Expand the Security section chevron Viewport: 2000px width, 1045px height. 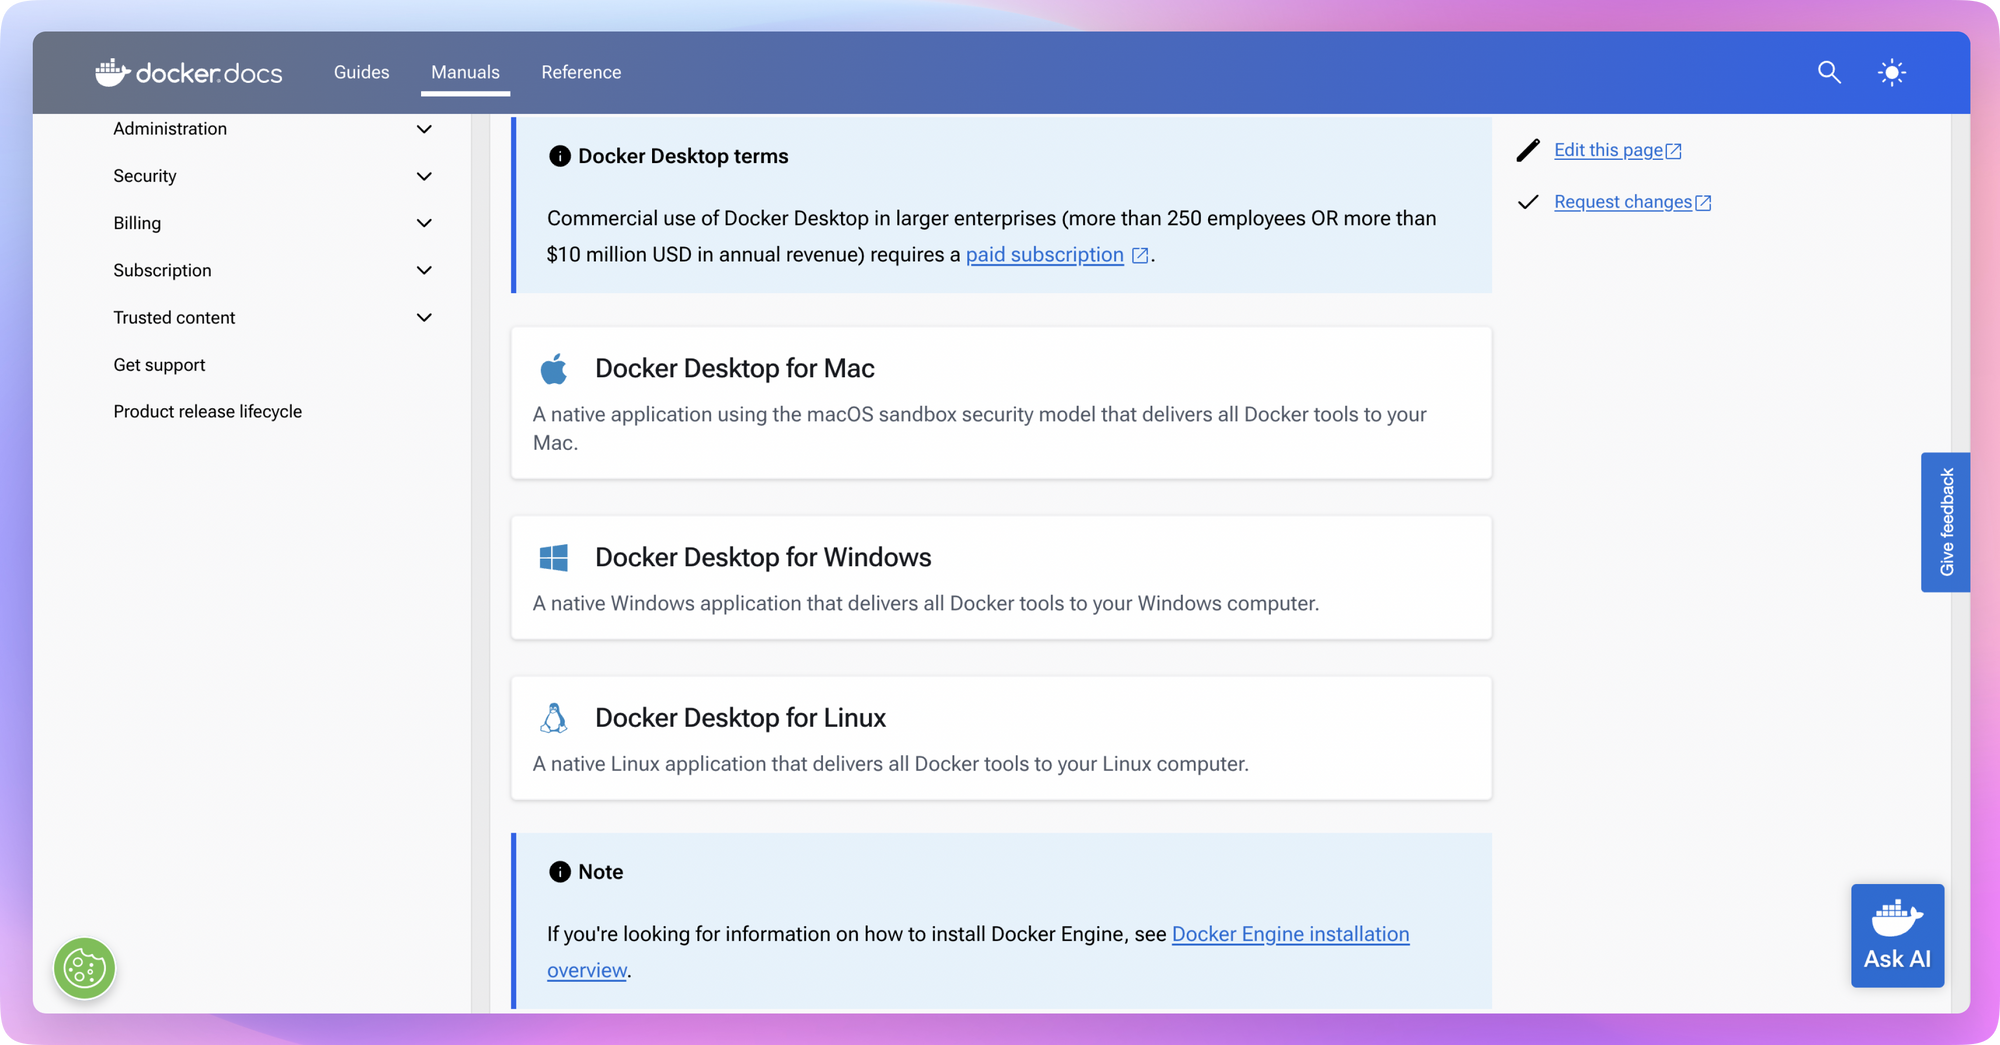click(x=424, y=176)
